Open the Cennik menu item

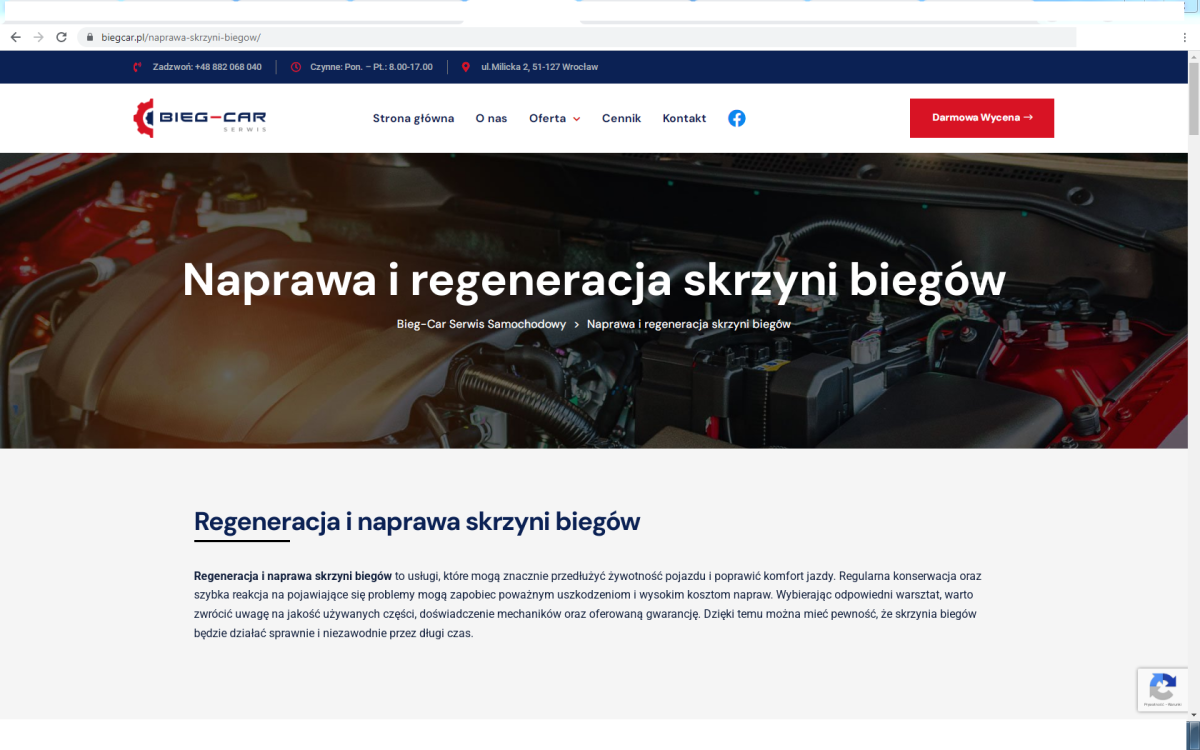621,118
